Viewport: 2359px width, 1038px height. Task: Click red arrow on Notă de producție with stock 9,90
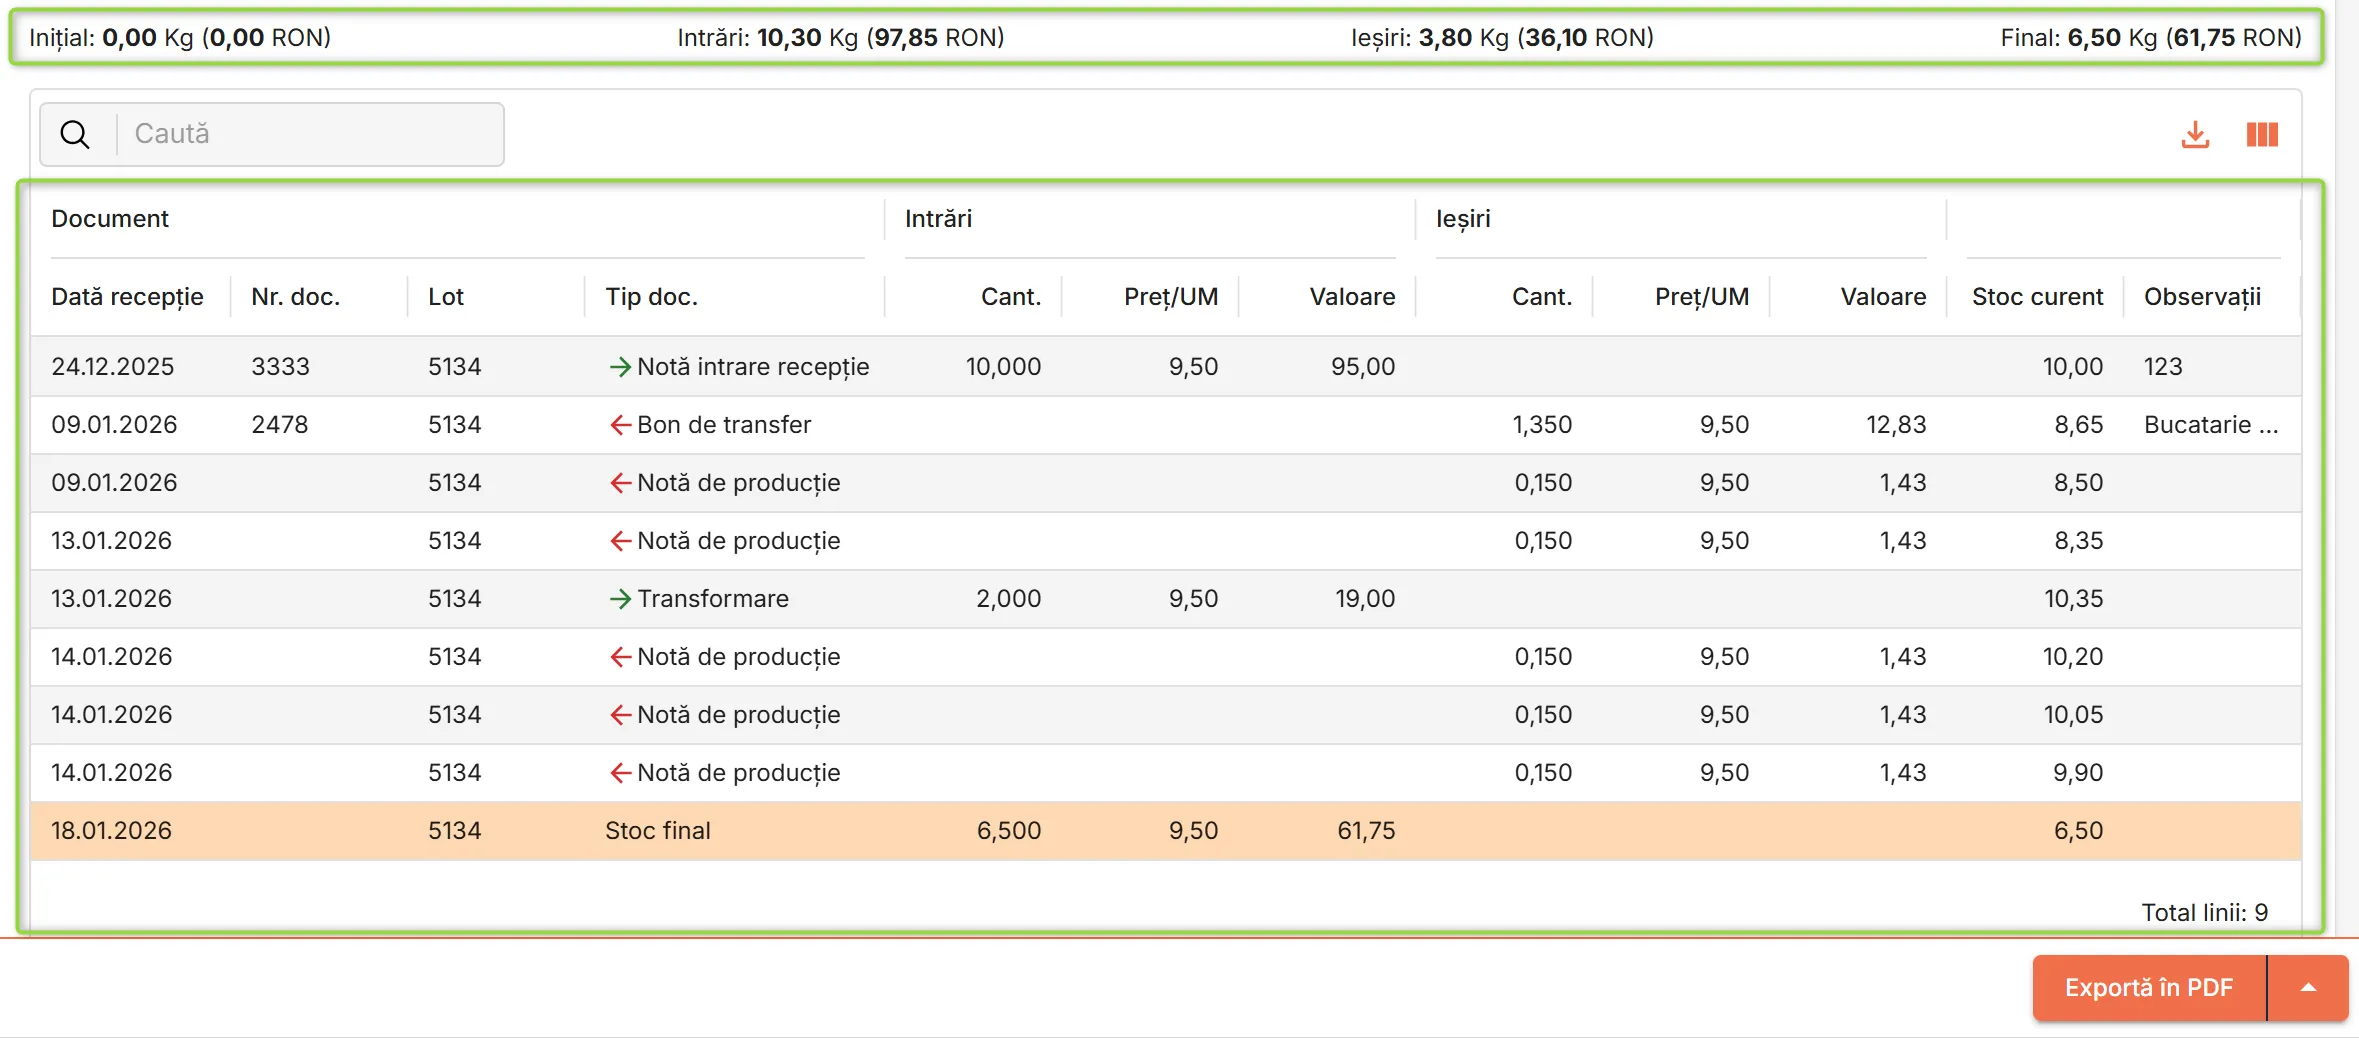click(x=620, y=773)
